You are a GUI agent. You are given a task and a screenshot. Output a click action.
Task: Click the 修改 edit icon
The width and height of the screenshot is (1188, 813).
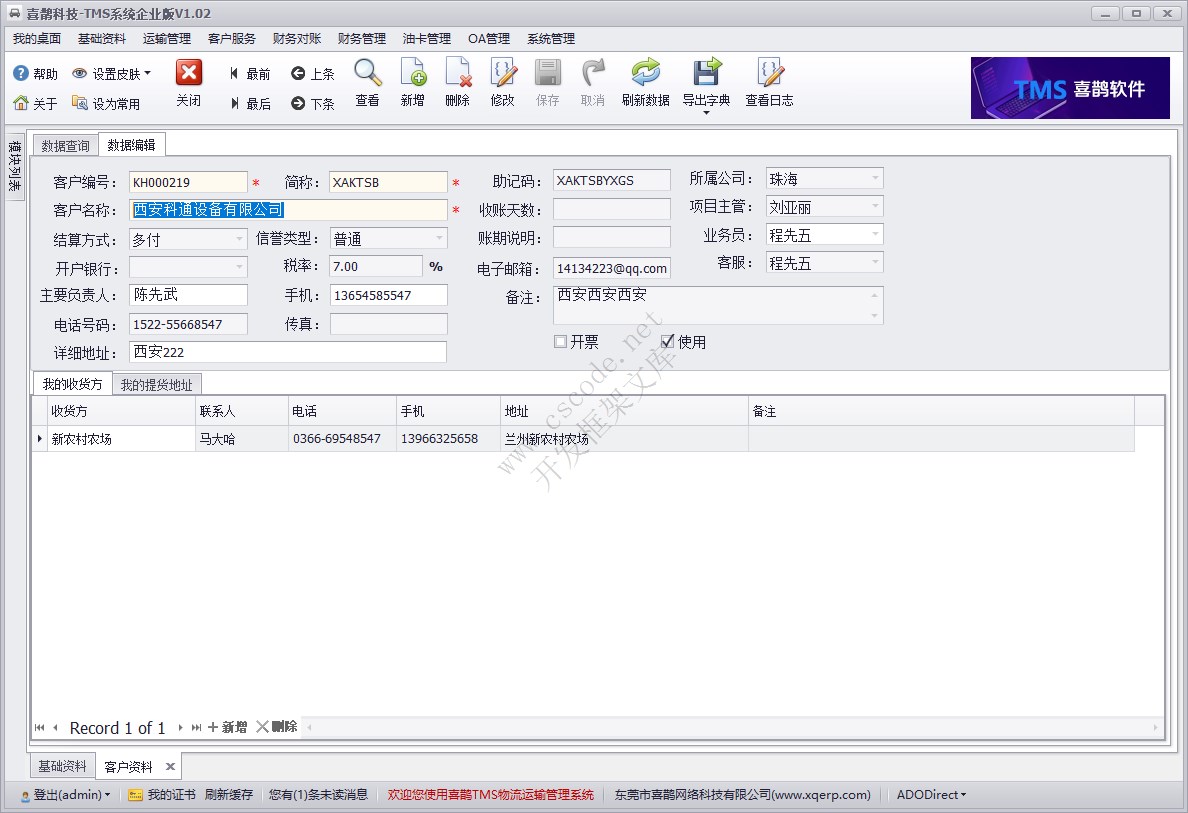(503, 73)
